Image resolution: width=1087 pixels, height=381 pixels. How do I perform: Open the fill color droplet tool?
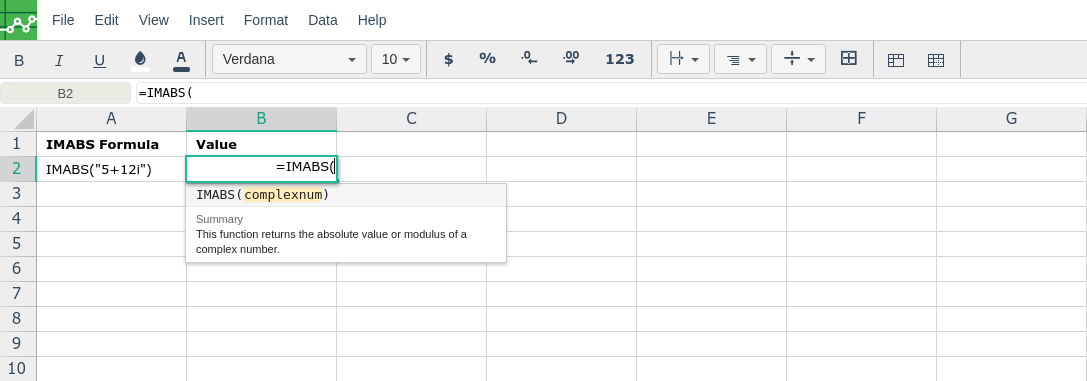point(140,60)
